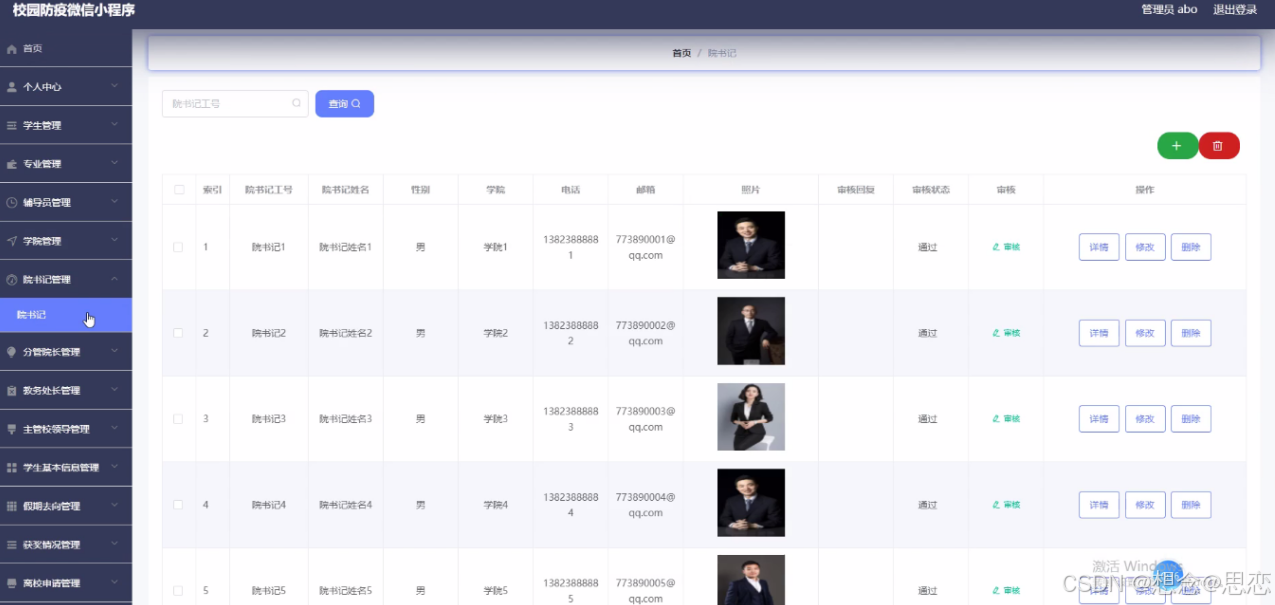Click the 获奖情况管理 sidebar icon
The height and width of the screenshot is (605, 1275).
coord(12,545)
